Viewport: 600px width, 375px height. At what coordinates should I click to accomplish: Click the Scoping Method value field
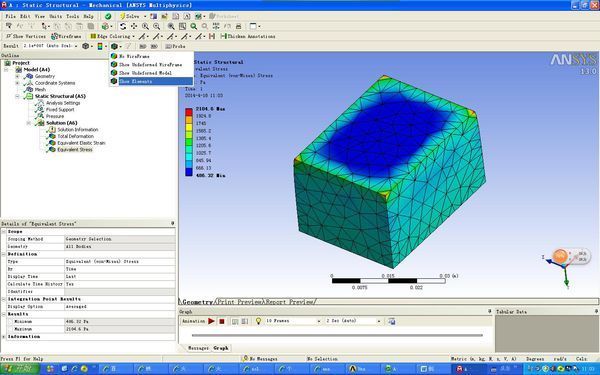[119, 239]
